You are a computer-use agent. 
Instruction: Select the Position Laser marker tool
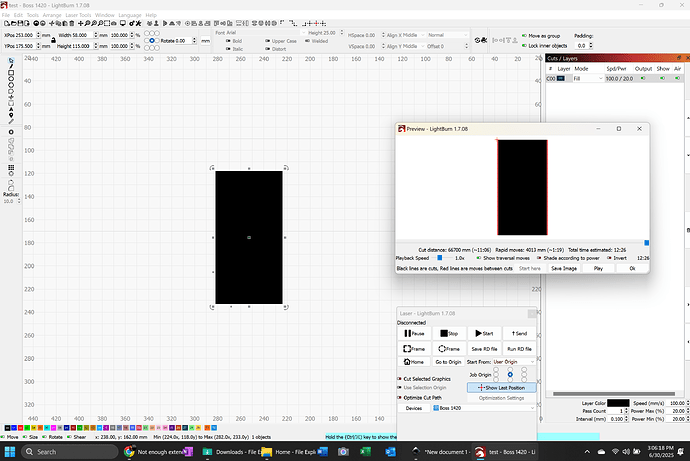[x=11, y=115]
